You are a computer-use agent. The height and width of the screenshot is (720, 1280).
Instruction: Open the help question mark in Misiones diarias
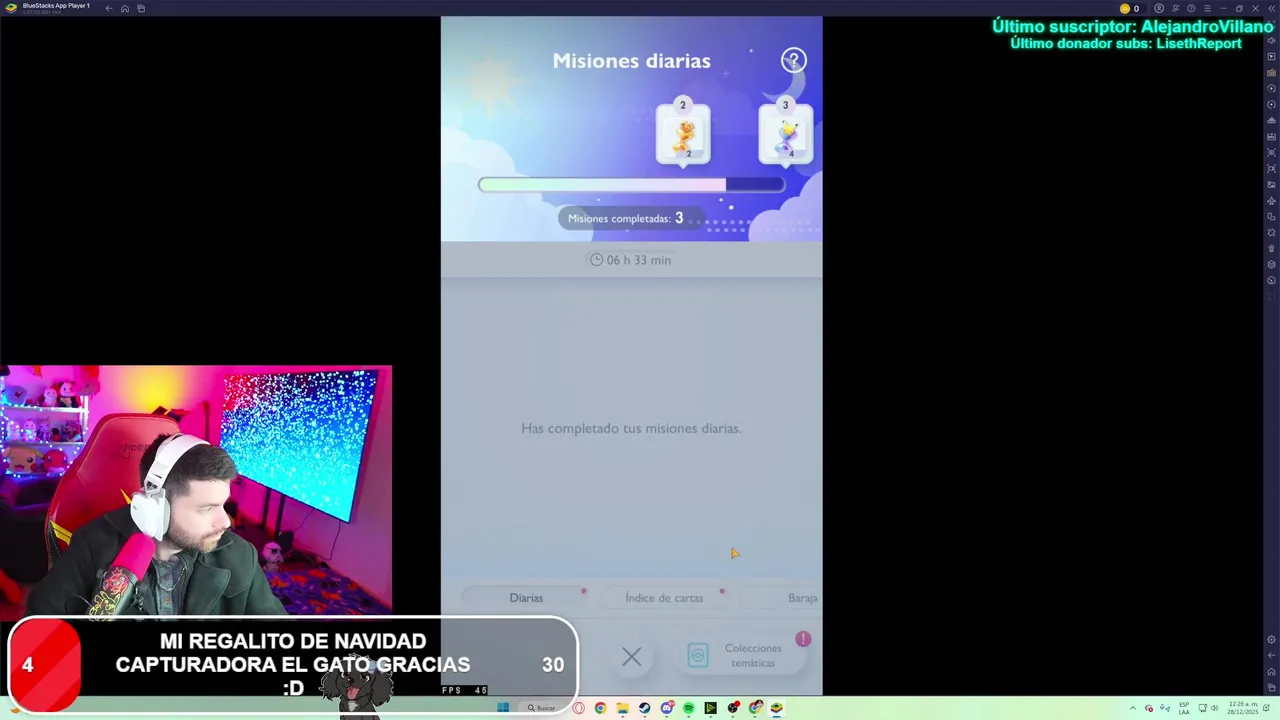tap(793, 60)
